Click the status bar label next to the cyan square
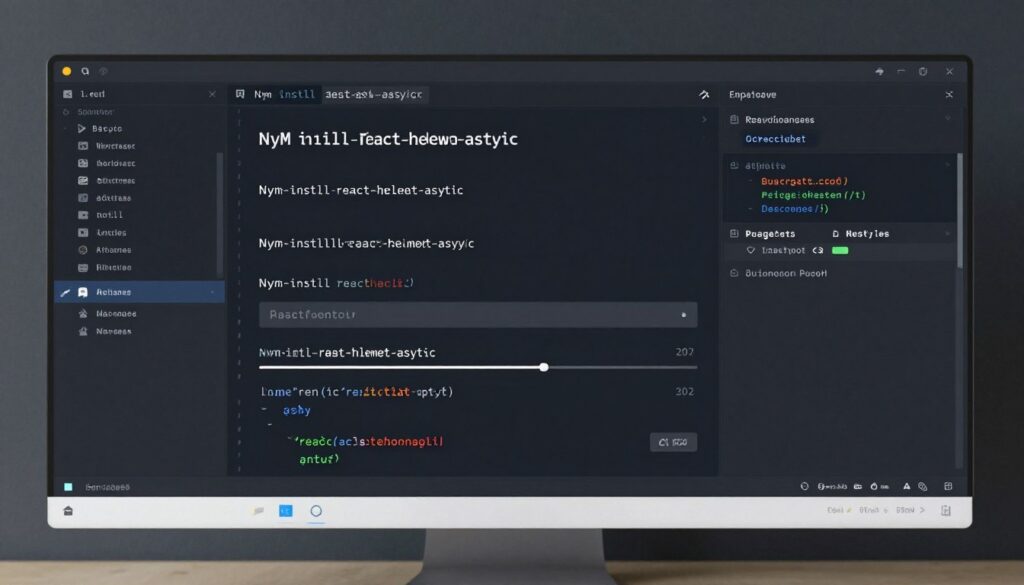 [x=107, y=487]
